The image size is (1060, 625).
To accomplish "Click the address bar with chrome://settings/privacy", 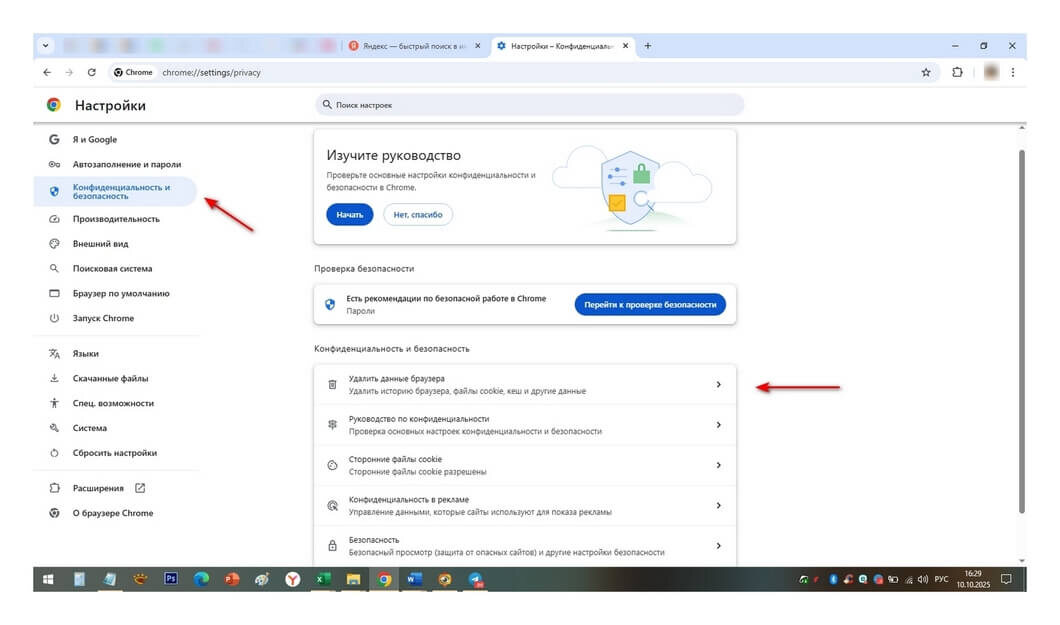I will [x=211, y=72].
